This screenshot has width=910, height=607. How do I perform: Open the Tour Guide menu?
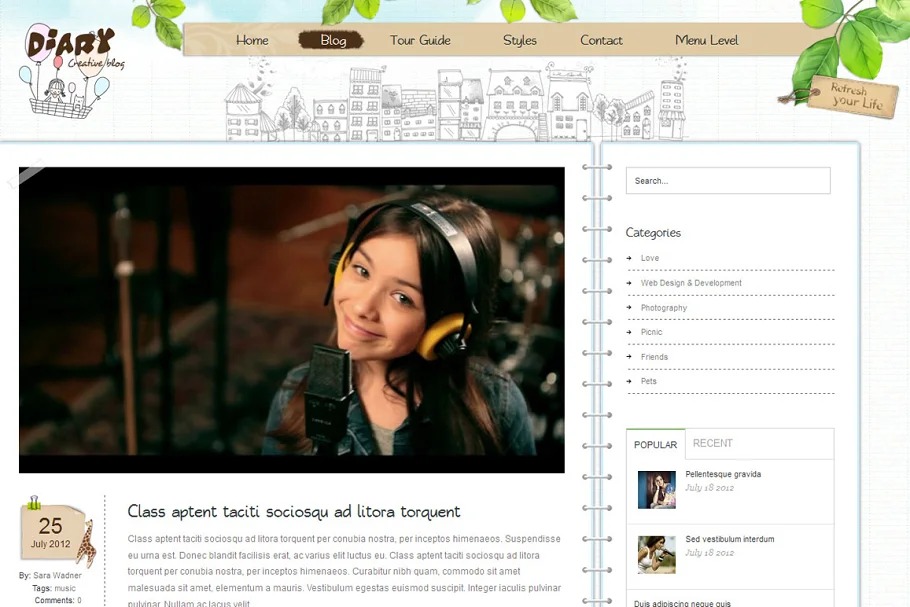click(420, 40)
